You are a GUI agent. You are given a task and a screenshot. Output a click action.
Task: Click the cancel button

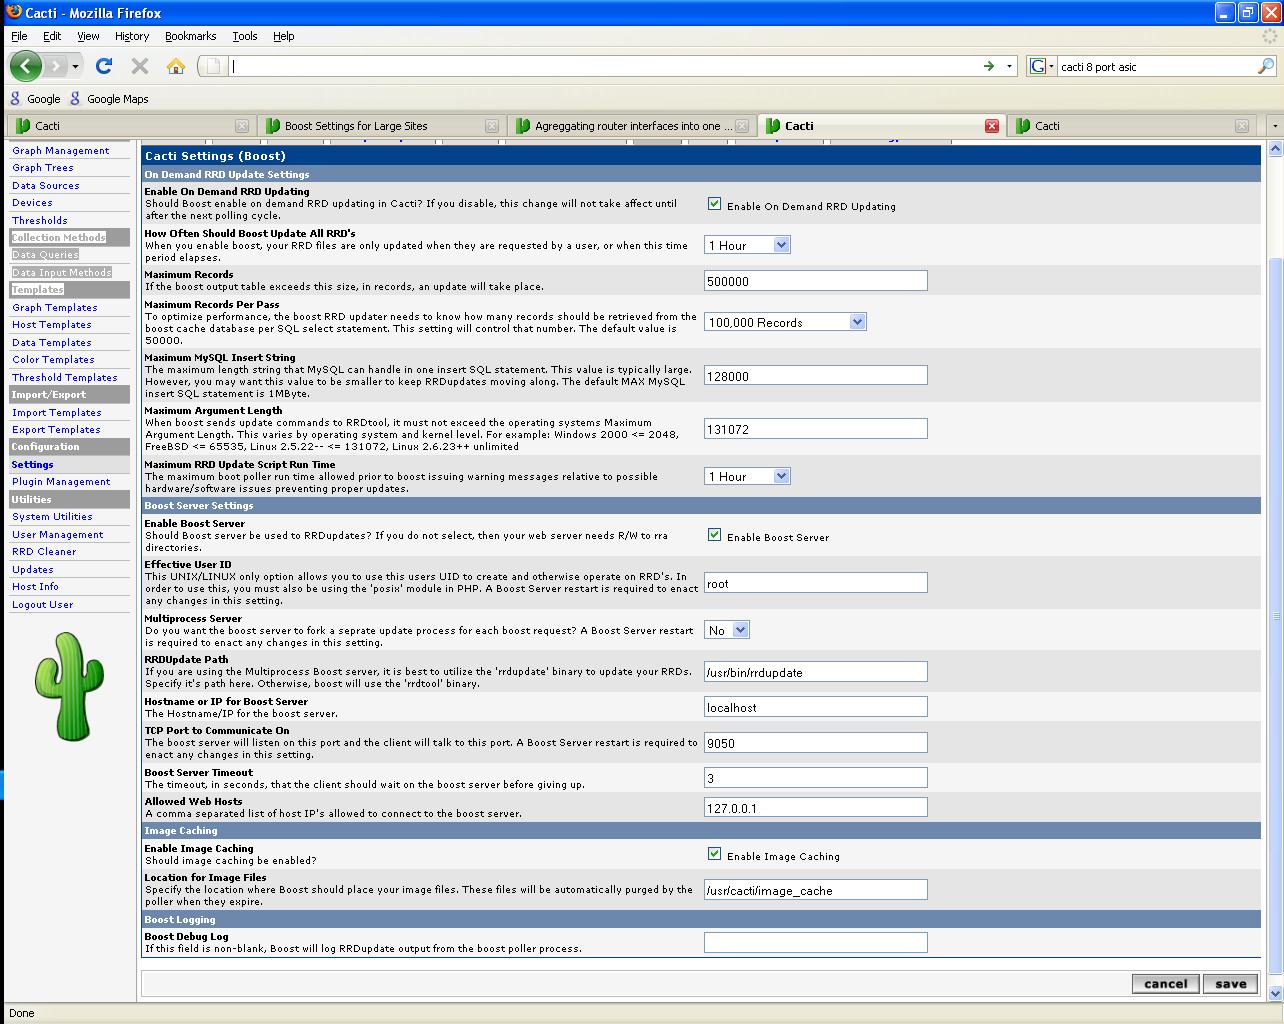coord(1166,983)
